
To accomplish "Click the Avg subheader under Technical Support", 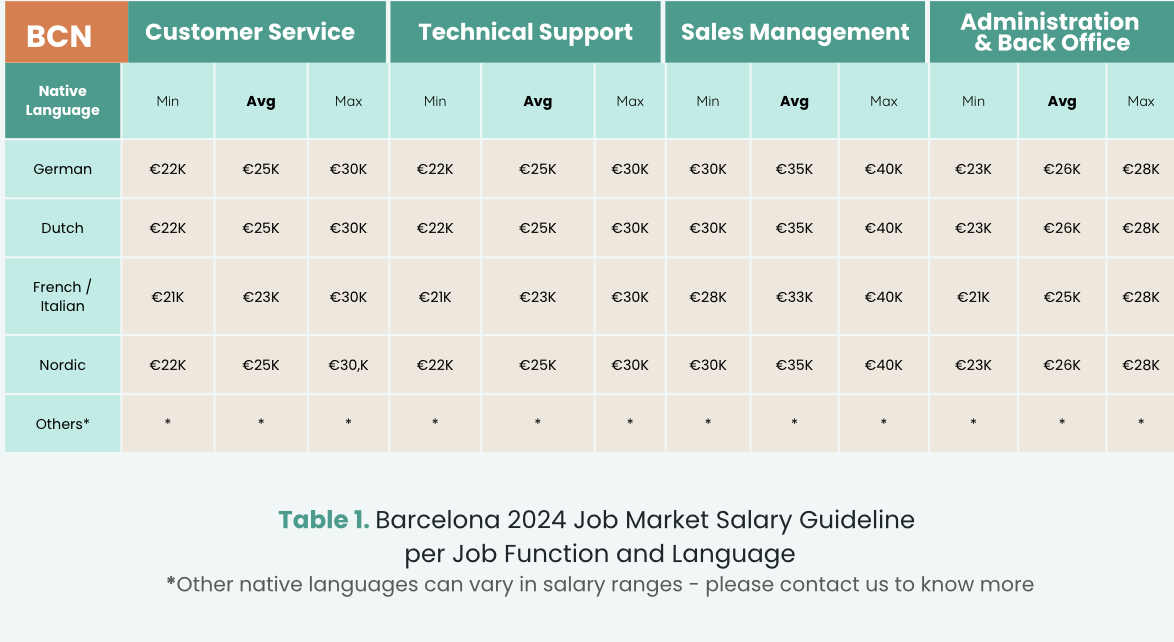I will (538, 101).
